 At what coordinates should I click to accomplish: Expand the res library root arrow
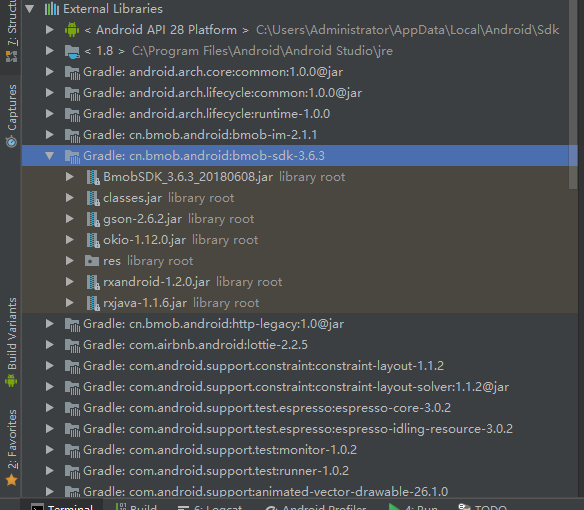pyautogui.click(x=70, y=261)
